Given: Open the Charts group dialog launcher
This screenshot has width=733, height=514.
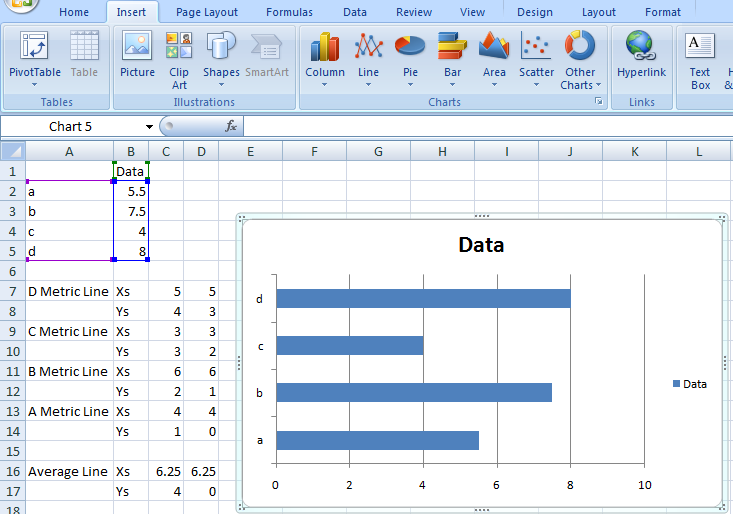Looking at the screenshot, I should pyautogui.click(x=599, y=102).
